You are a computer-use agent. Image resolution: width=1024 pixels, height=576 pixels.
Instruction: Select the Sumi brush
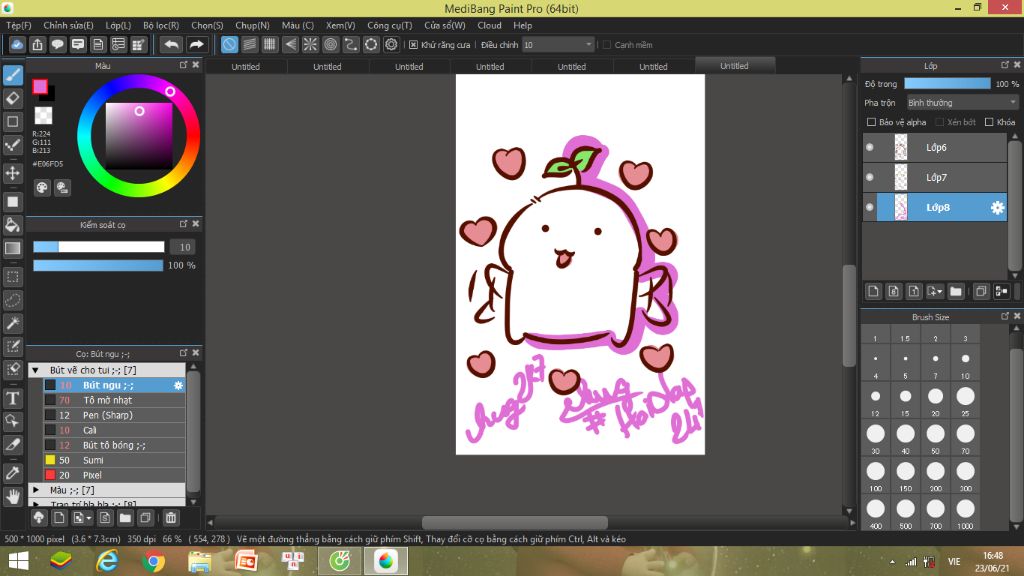coord(114,460)
